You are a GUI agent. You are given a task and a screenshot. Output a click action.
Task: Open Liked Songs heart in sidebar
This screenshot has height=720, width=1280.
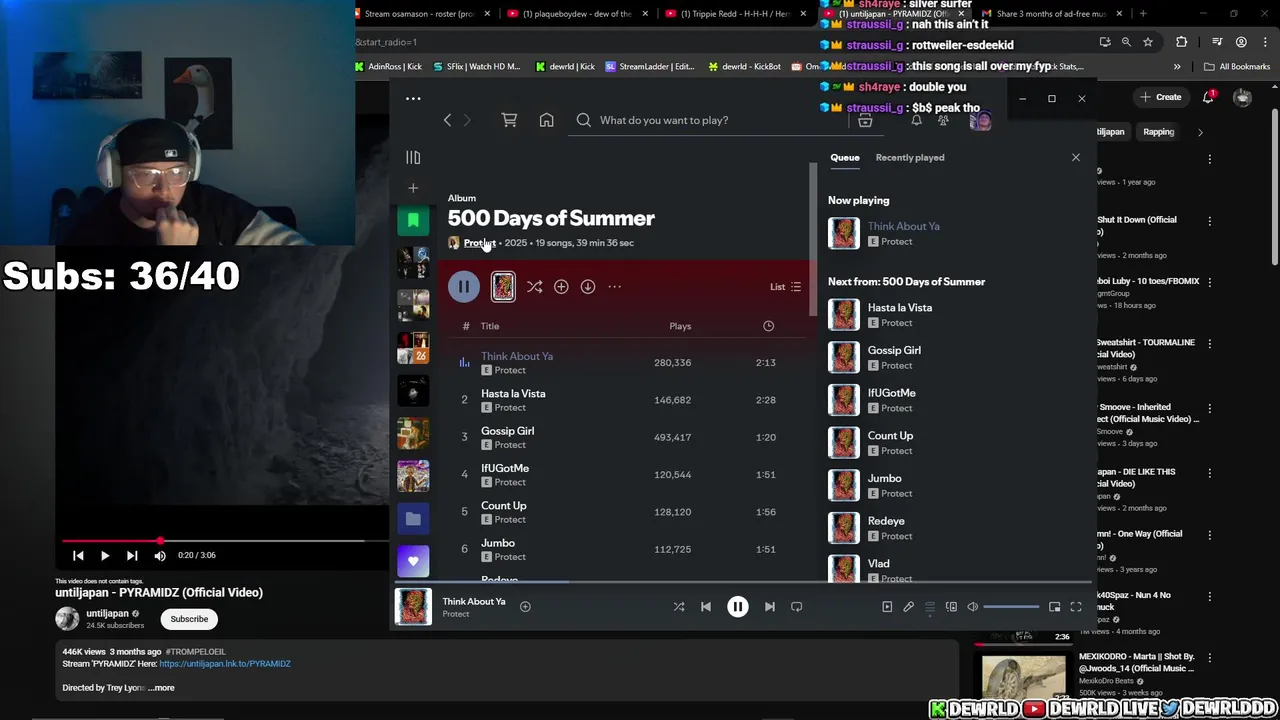pyautogui.click(x=413, y=561)
